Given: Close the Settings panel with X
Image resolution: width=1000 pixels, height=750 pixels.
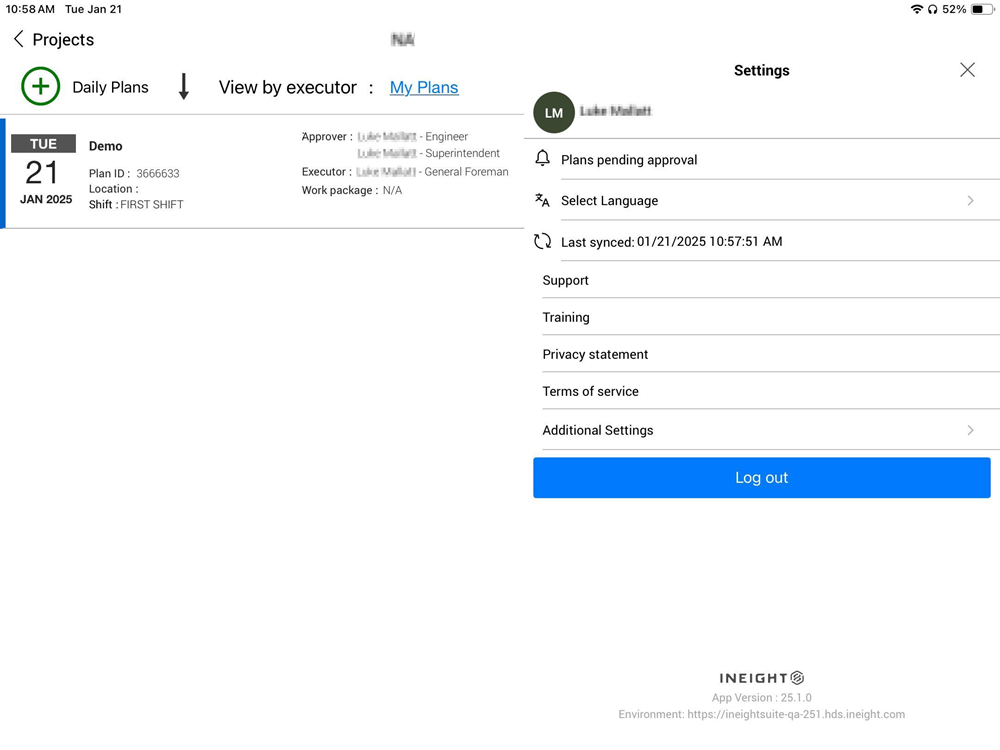Looking at the screenshot, I should coord(967,70).
